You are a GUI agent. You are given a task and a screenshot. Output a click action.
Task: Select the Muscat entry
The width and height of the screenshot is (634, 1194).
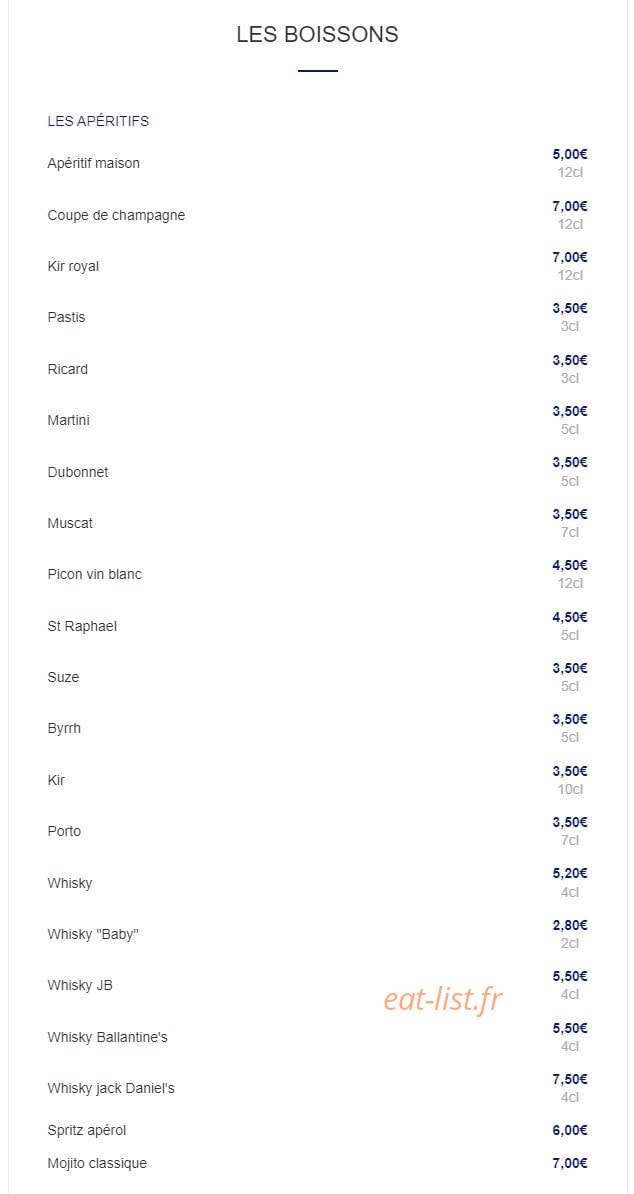[x=70, y=523]
